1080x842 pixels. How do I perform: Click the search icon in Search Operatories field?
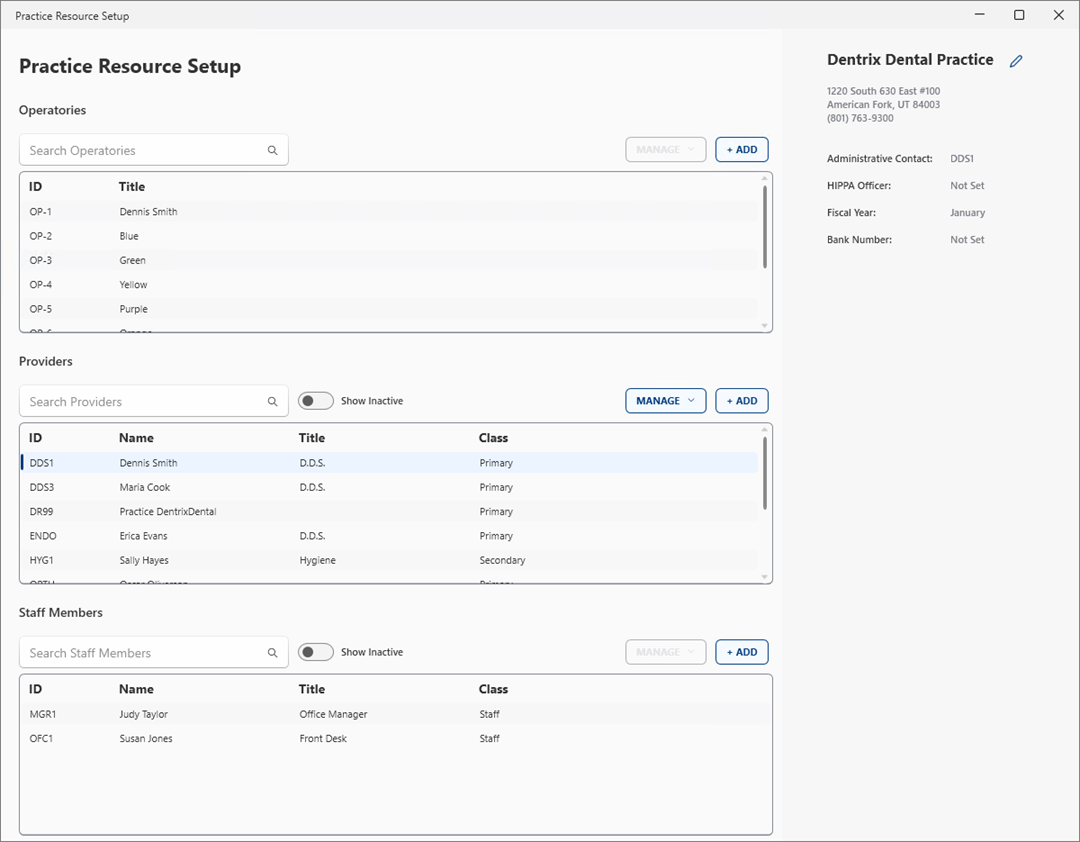click(x=272, y=149)
